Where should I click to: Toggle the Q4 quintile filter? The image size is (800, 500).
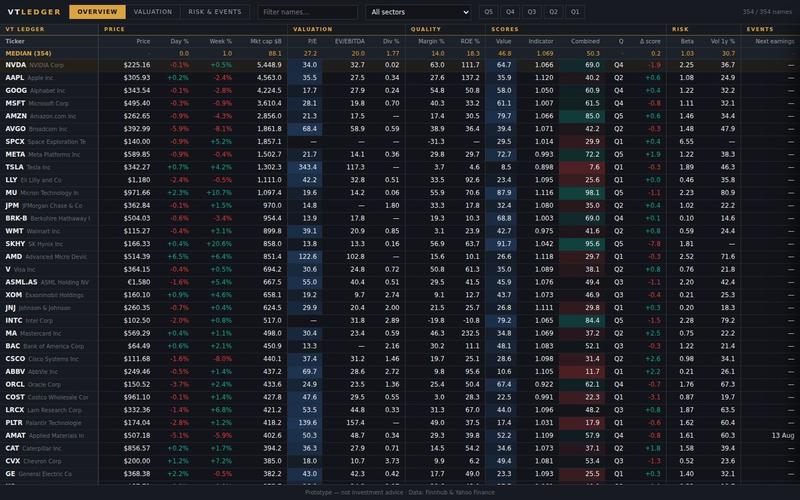pos(510,12)
